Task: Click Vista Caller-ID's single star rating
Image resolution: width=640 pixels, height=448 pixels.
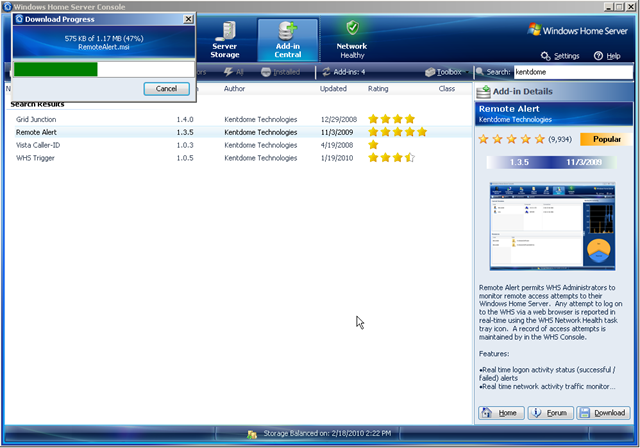Action: coord(373,144)
